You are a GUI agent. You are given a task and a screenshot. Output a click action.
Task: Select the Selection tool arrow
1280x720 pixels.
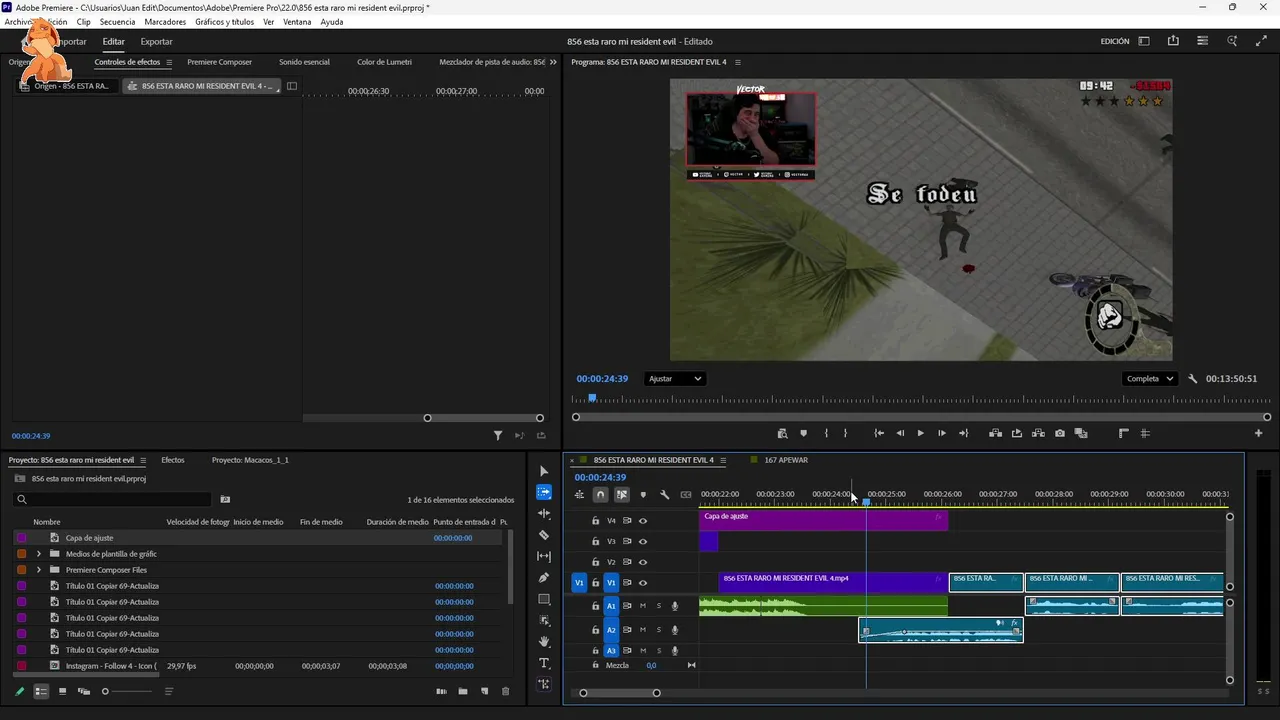click(x=544, y=471)
